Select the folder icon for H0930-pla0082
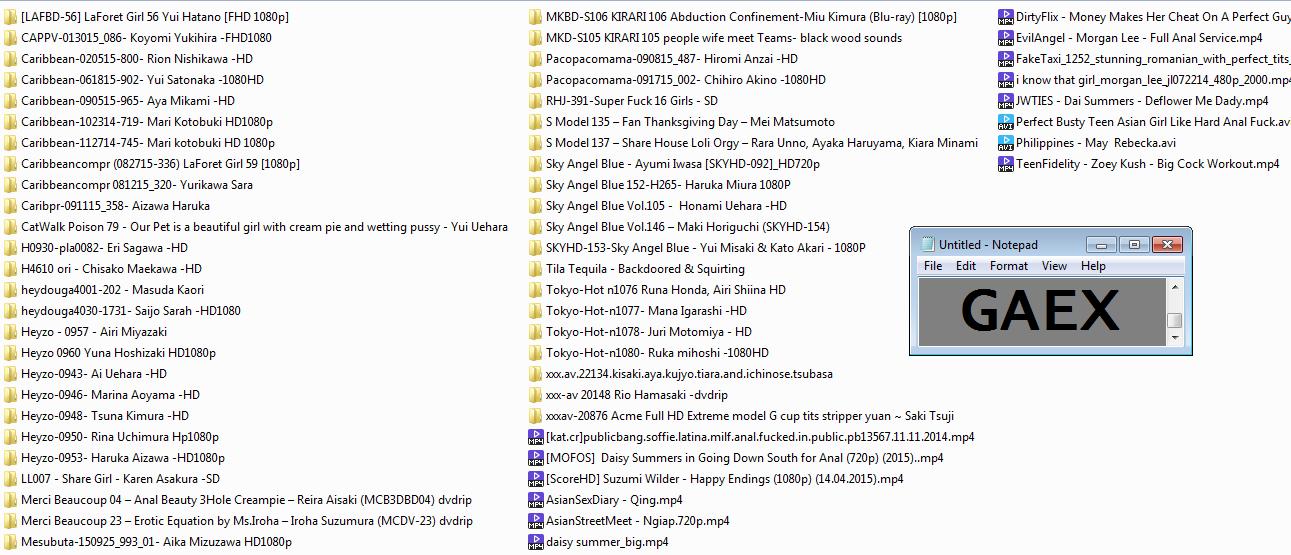This screenshot has height=555, width=1291. click(10, 248)
